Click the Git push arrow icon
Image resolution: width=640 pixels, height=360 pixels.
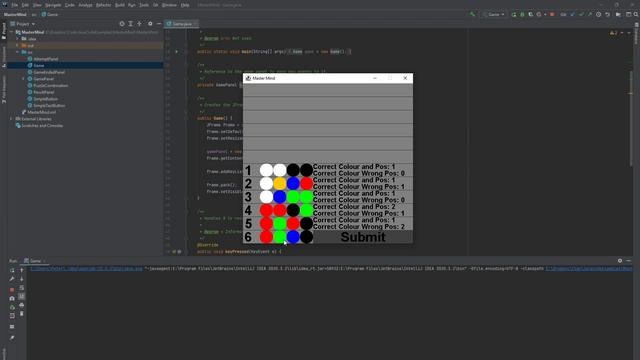(x=590, y=14)
